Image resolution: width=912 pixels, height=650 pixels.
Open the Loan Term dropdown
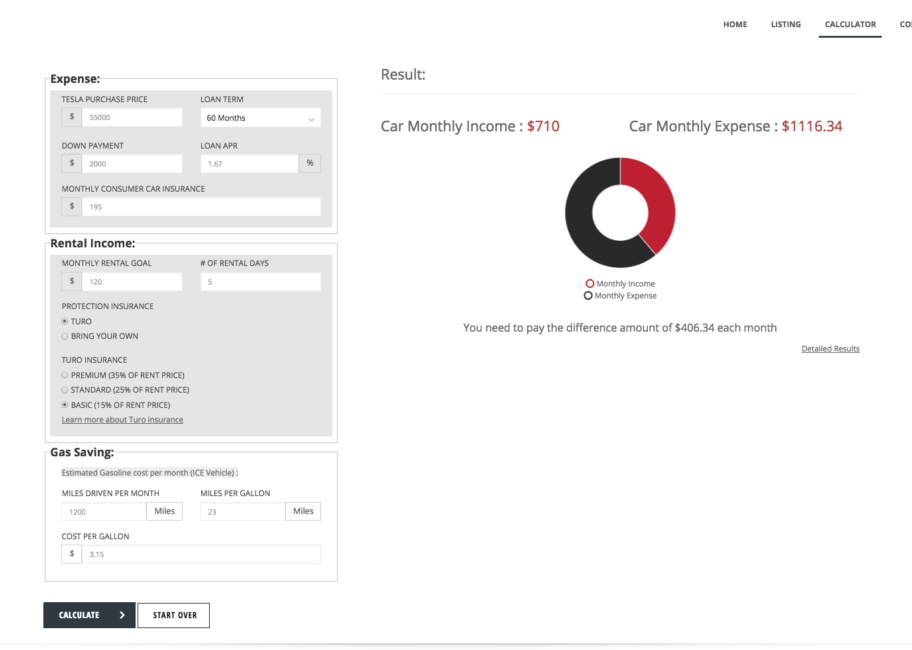pos(260,117)
